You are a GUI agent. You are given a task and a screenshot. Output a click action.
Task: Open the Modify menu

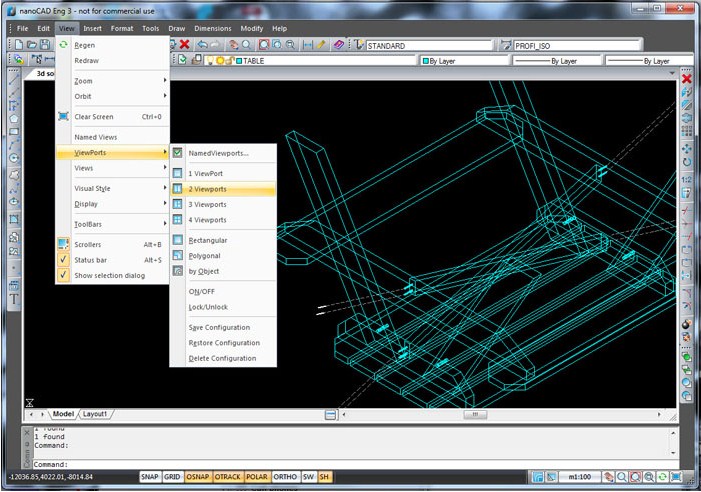252,28
